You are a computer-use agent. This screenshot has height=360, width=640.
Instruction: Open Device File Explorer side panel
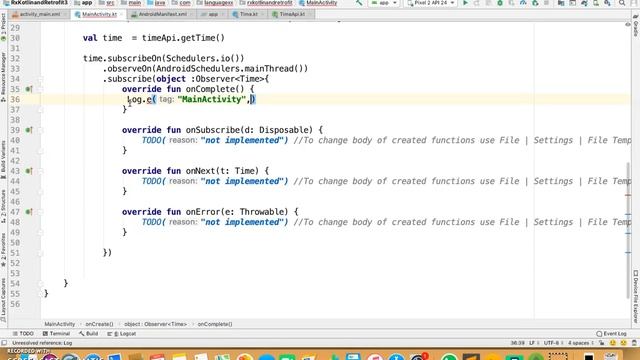636,296
